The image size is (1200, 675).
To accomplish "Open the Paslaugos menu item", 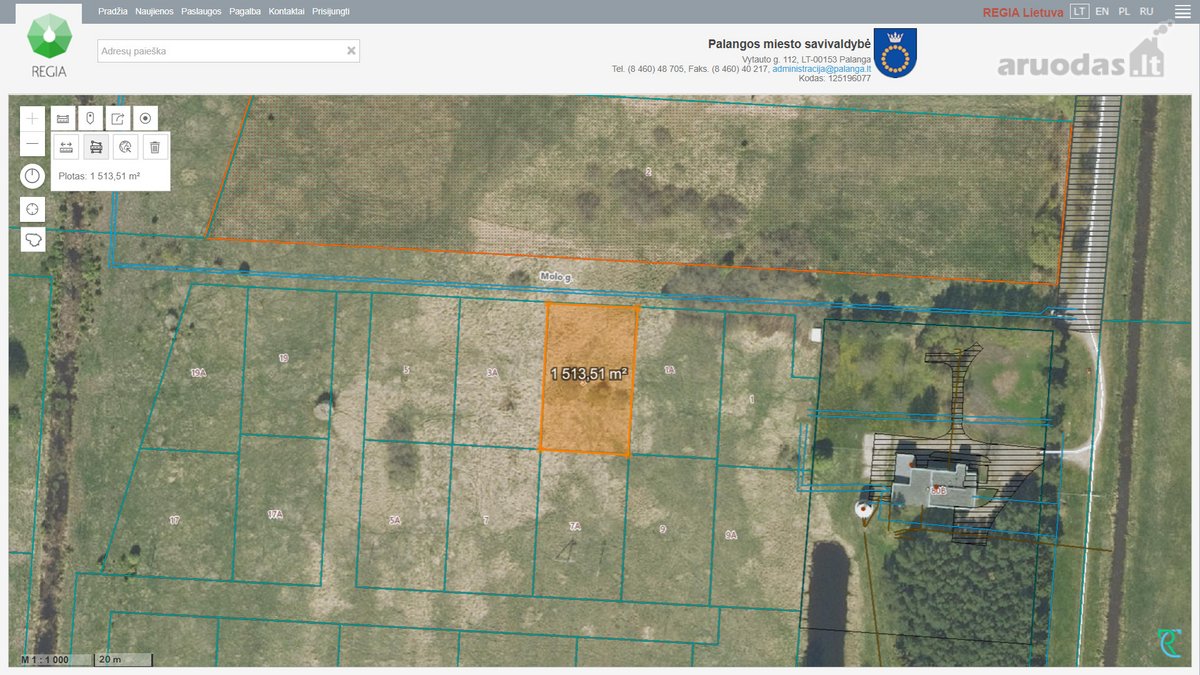I will click(201, 11).
